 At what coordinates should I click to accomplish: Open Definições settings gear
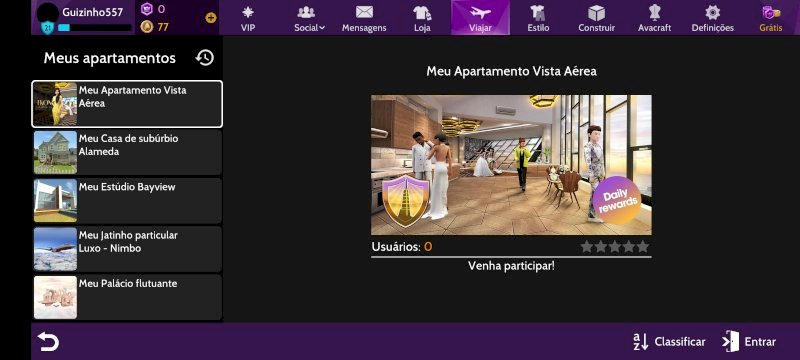tap(712, 18)
